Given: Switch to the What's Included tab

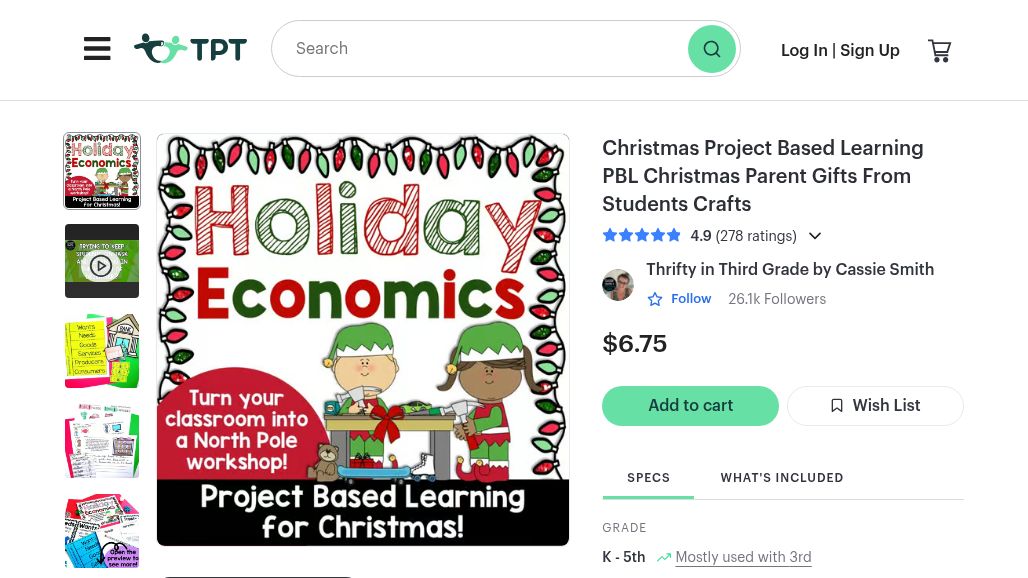Looking at the screenshot, I should [782, 478].
